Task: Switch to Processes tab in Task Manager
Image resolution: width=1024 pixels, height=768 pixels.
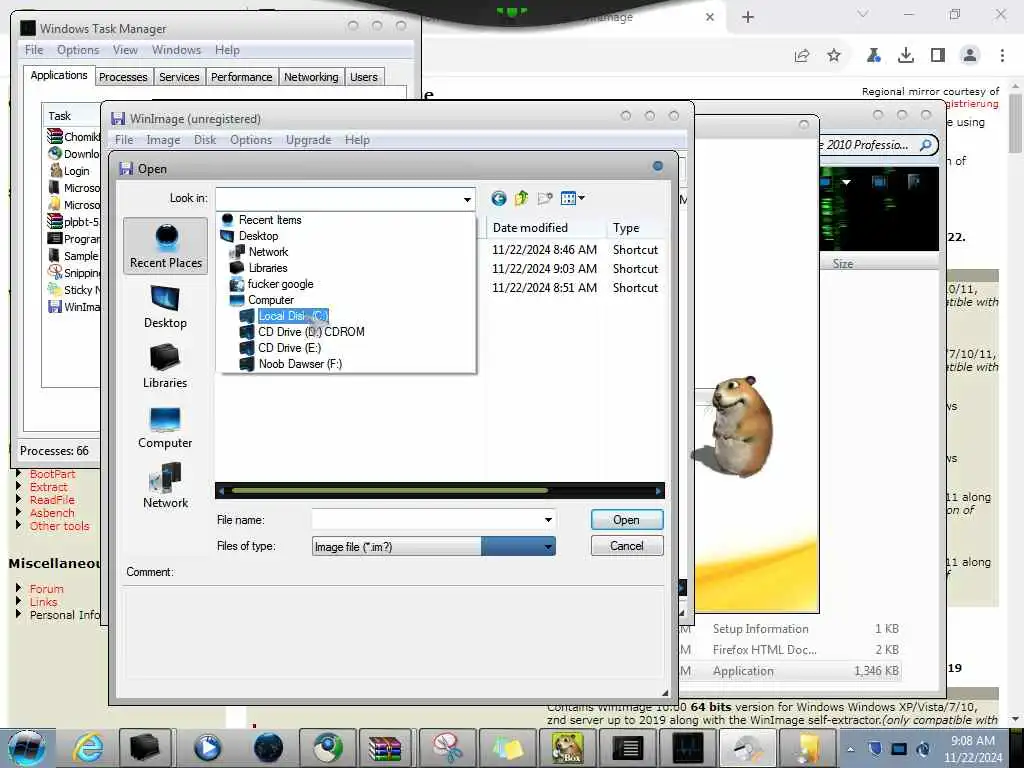Action: [x=123, y=77]
